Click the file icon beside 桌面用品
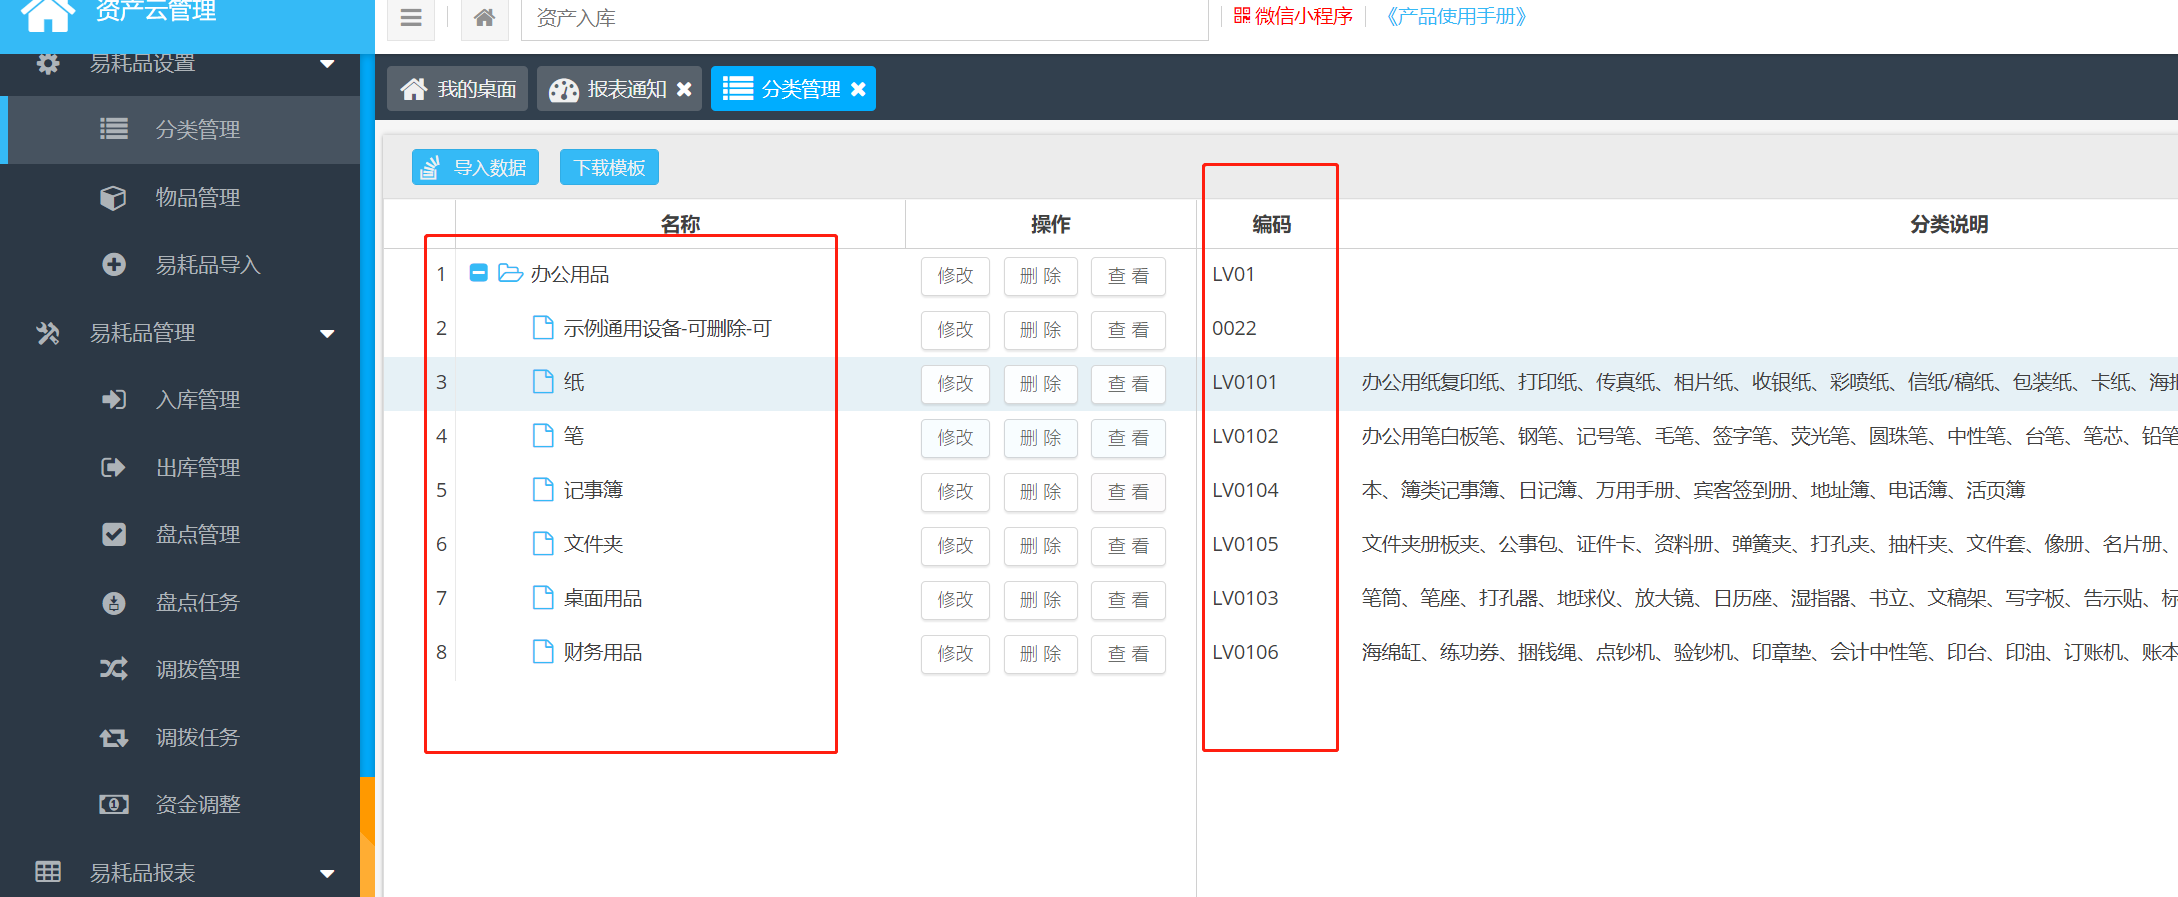This screenshot has width=2178, height=897. click(x=543, y=597)
